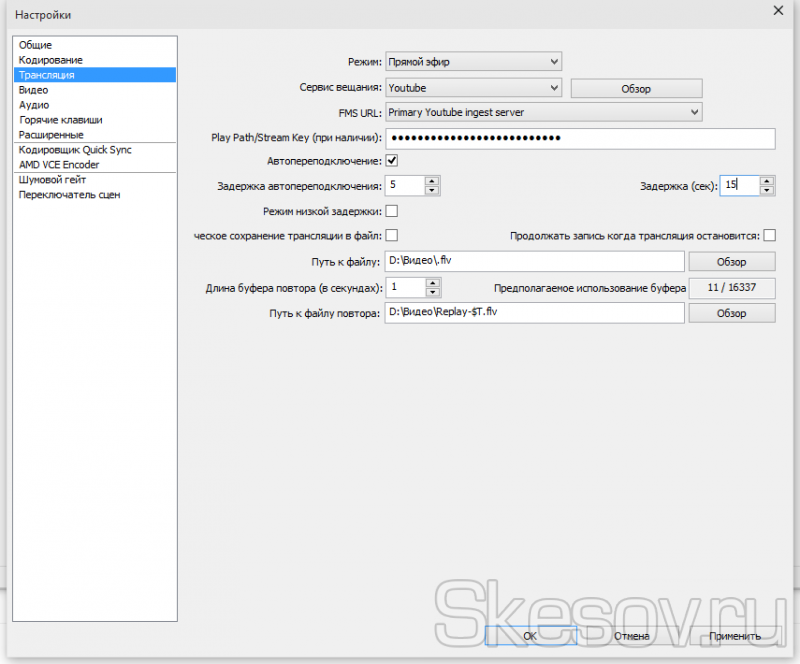The height and width of the screenshot is (664, 800).
Task: Open the FMS URL server dropdown
Action: point(543,112)
